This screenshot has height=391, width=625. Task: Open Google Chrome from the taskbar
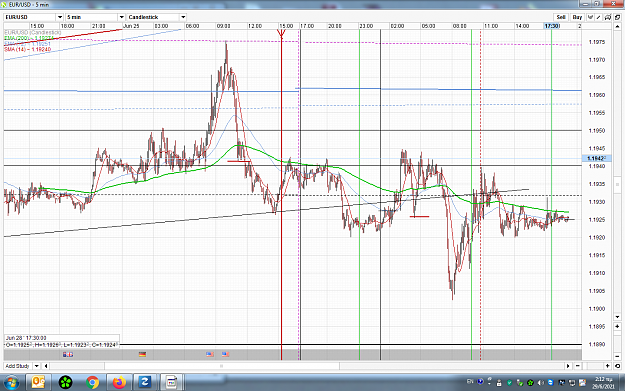(92, 383)
